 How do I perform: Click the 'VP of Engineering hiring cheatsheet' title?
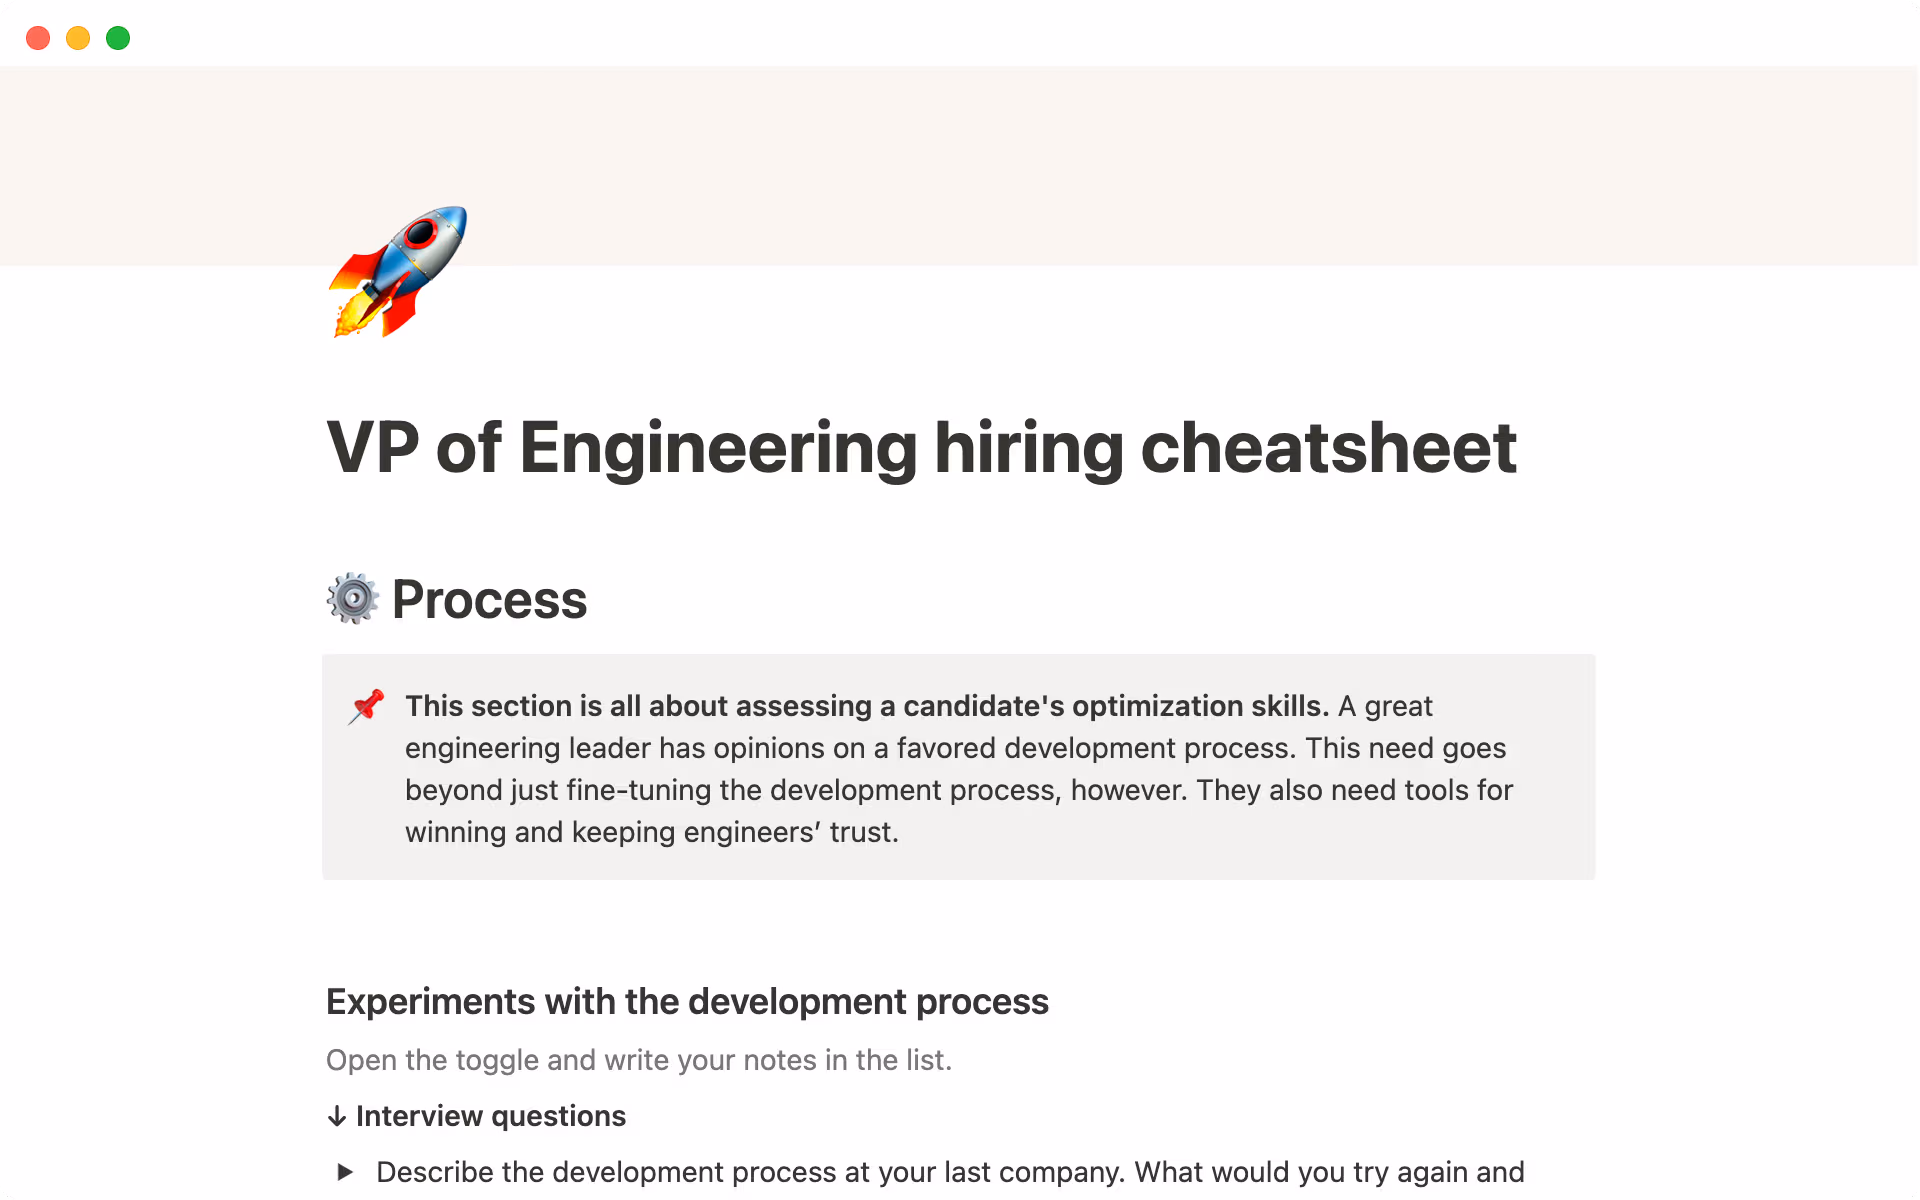[920, 447]
